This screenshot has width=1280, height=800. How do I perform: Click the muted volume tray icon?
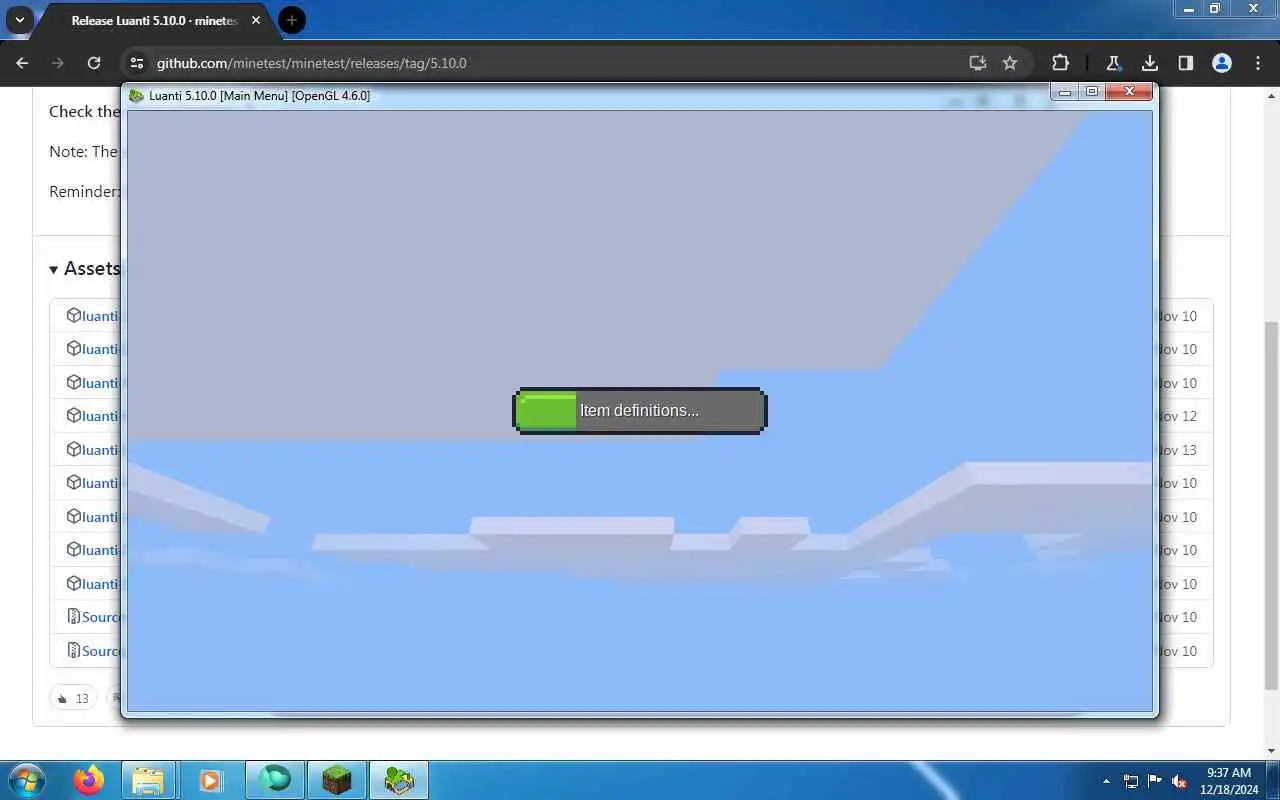tap(1180, 781)
